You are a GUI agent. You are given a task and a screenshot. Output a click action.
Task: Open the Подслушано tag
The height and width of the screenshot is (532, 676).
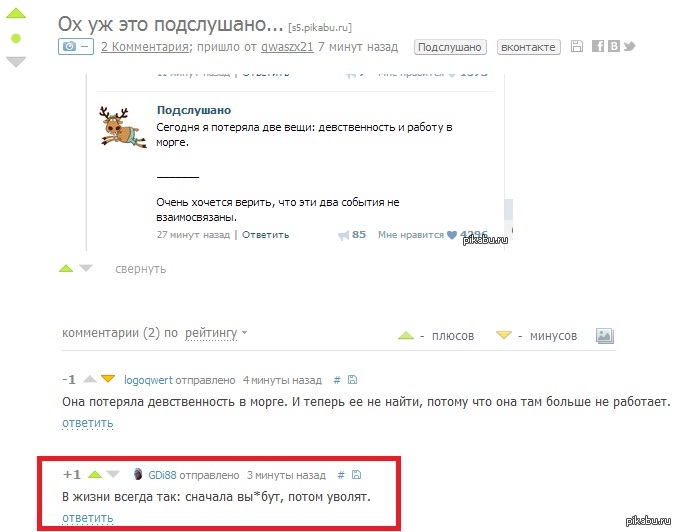[450, 47]
